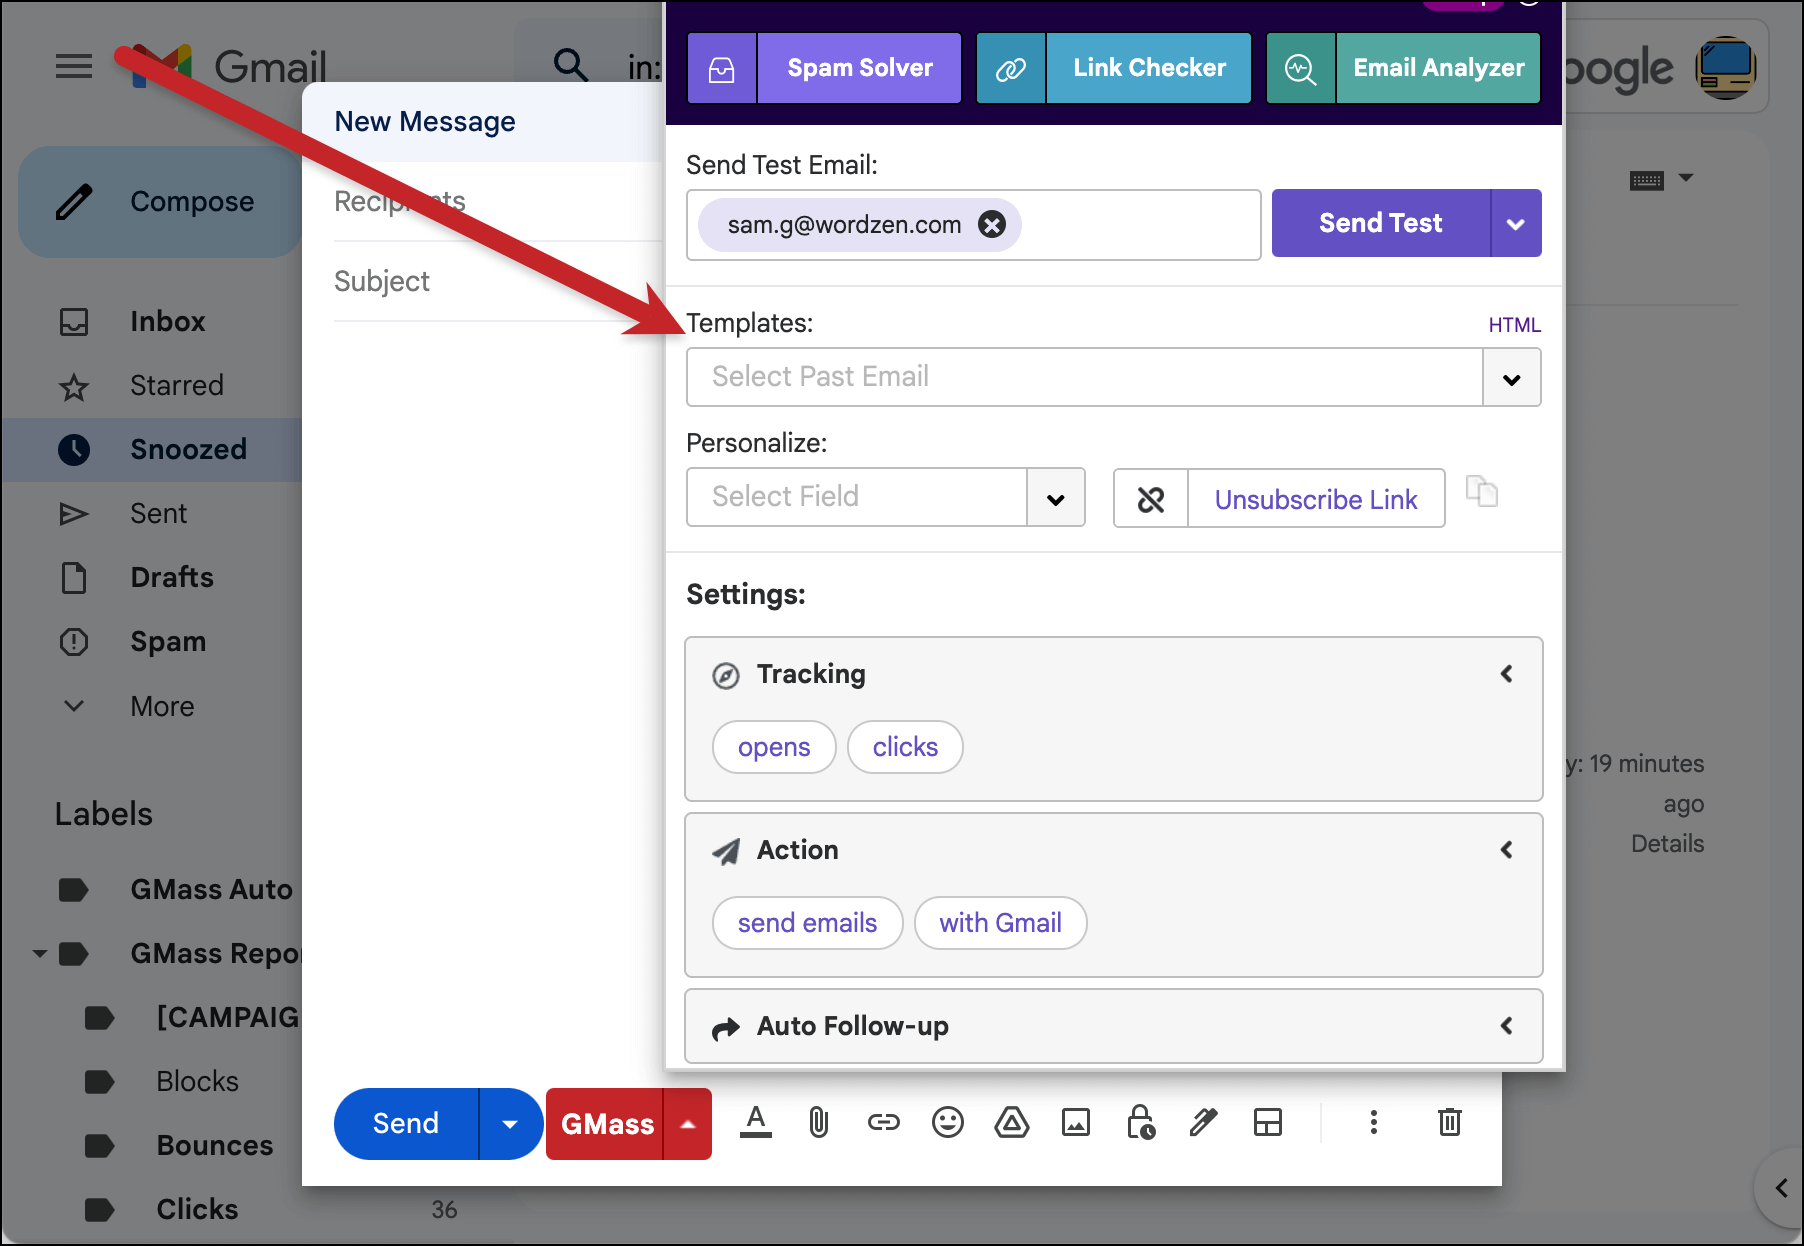Expand the Tracking settings section
1804x1246 pixels.
tap(1506, 674)
